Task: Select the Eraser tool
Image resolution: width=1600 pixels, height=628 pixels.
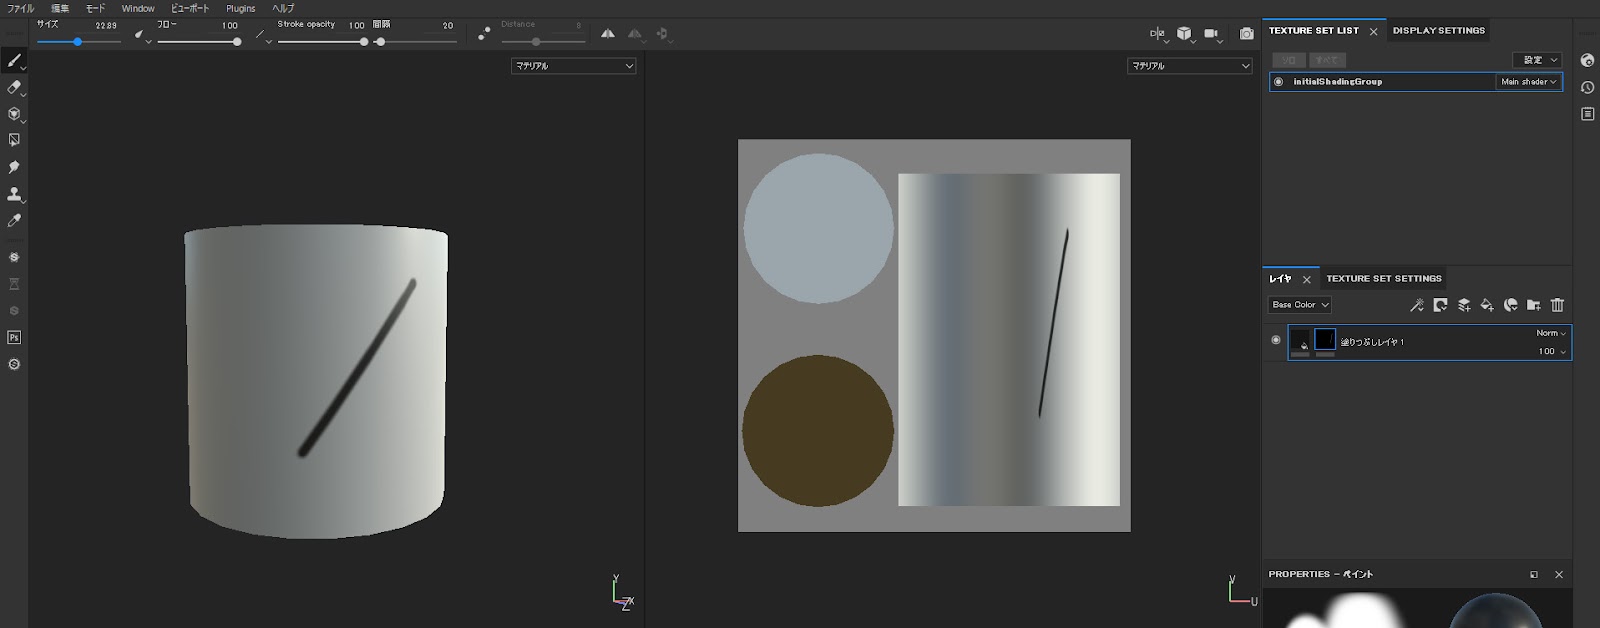Action: [14, 88]
